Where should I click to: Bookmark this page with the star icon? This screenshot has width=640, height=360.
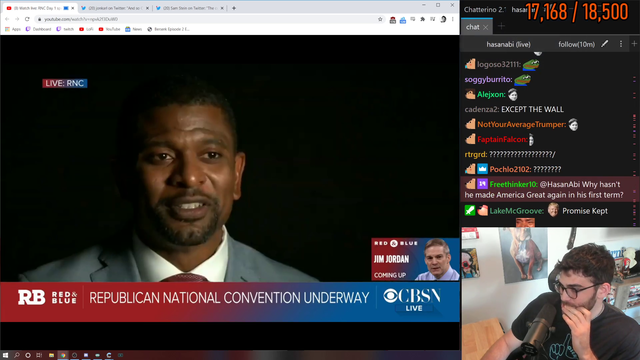click(380, 19)
